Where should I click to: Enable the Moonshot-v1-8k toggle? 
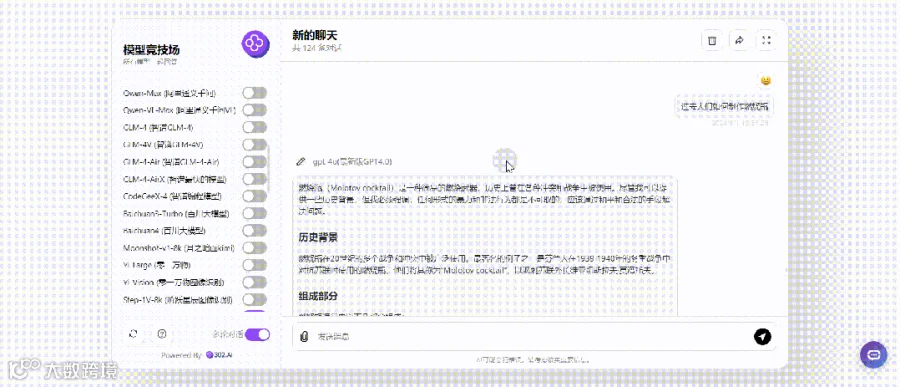coord(255,248)
